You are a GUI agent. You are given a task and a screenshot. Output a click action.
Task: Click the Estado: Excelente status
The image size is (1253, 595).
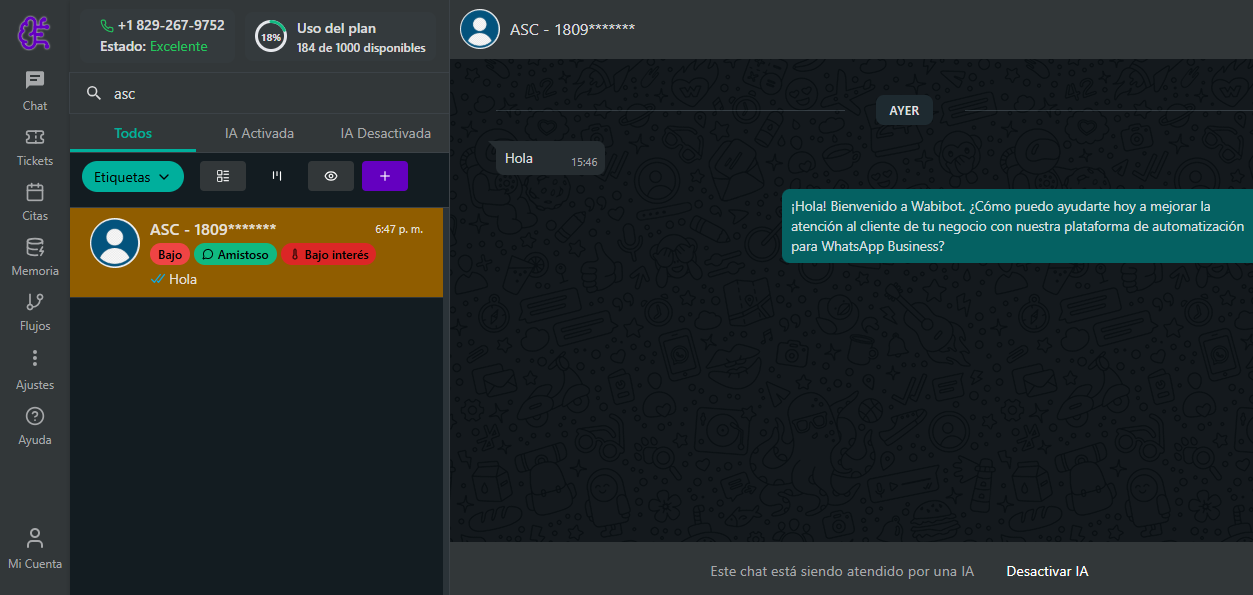click(154, 46)
